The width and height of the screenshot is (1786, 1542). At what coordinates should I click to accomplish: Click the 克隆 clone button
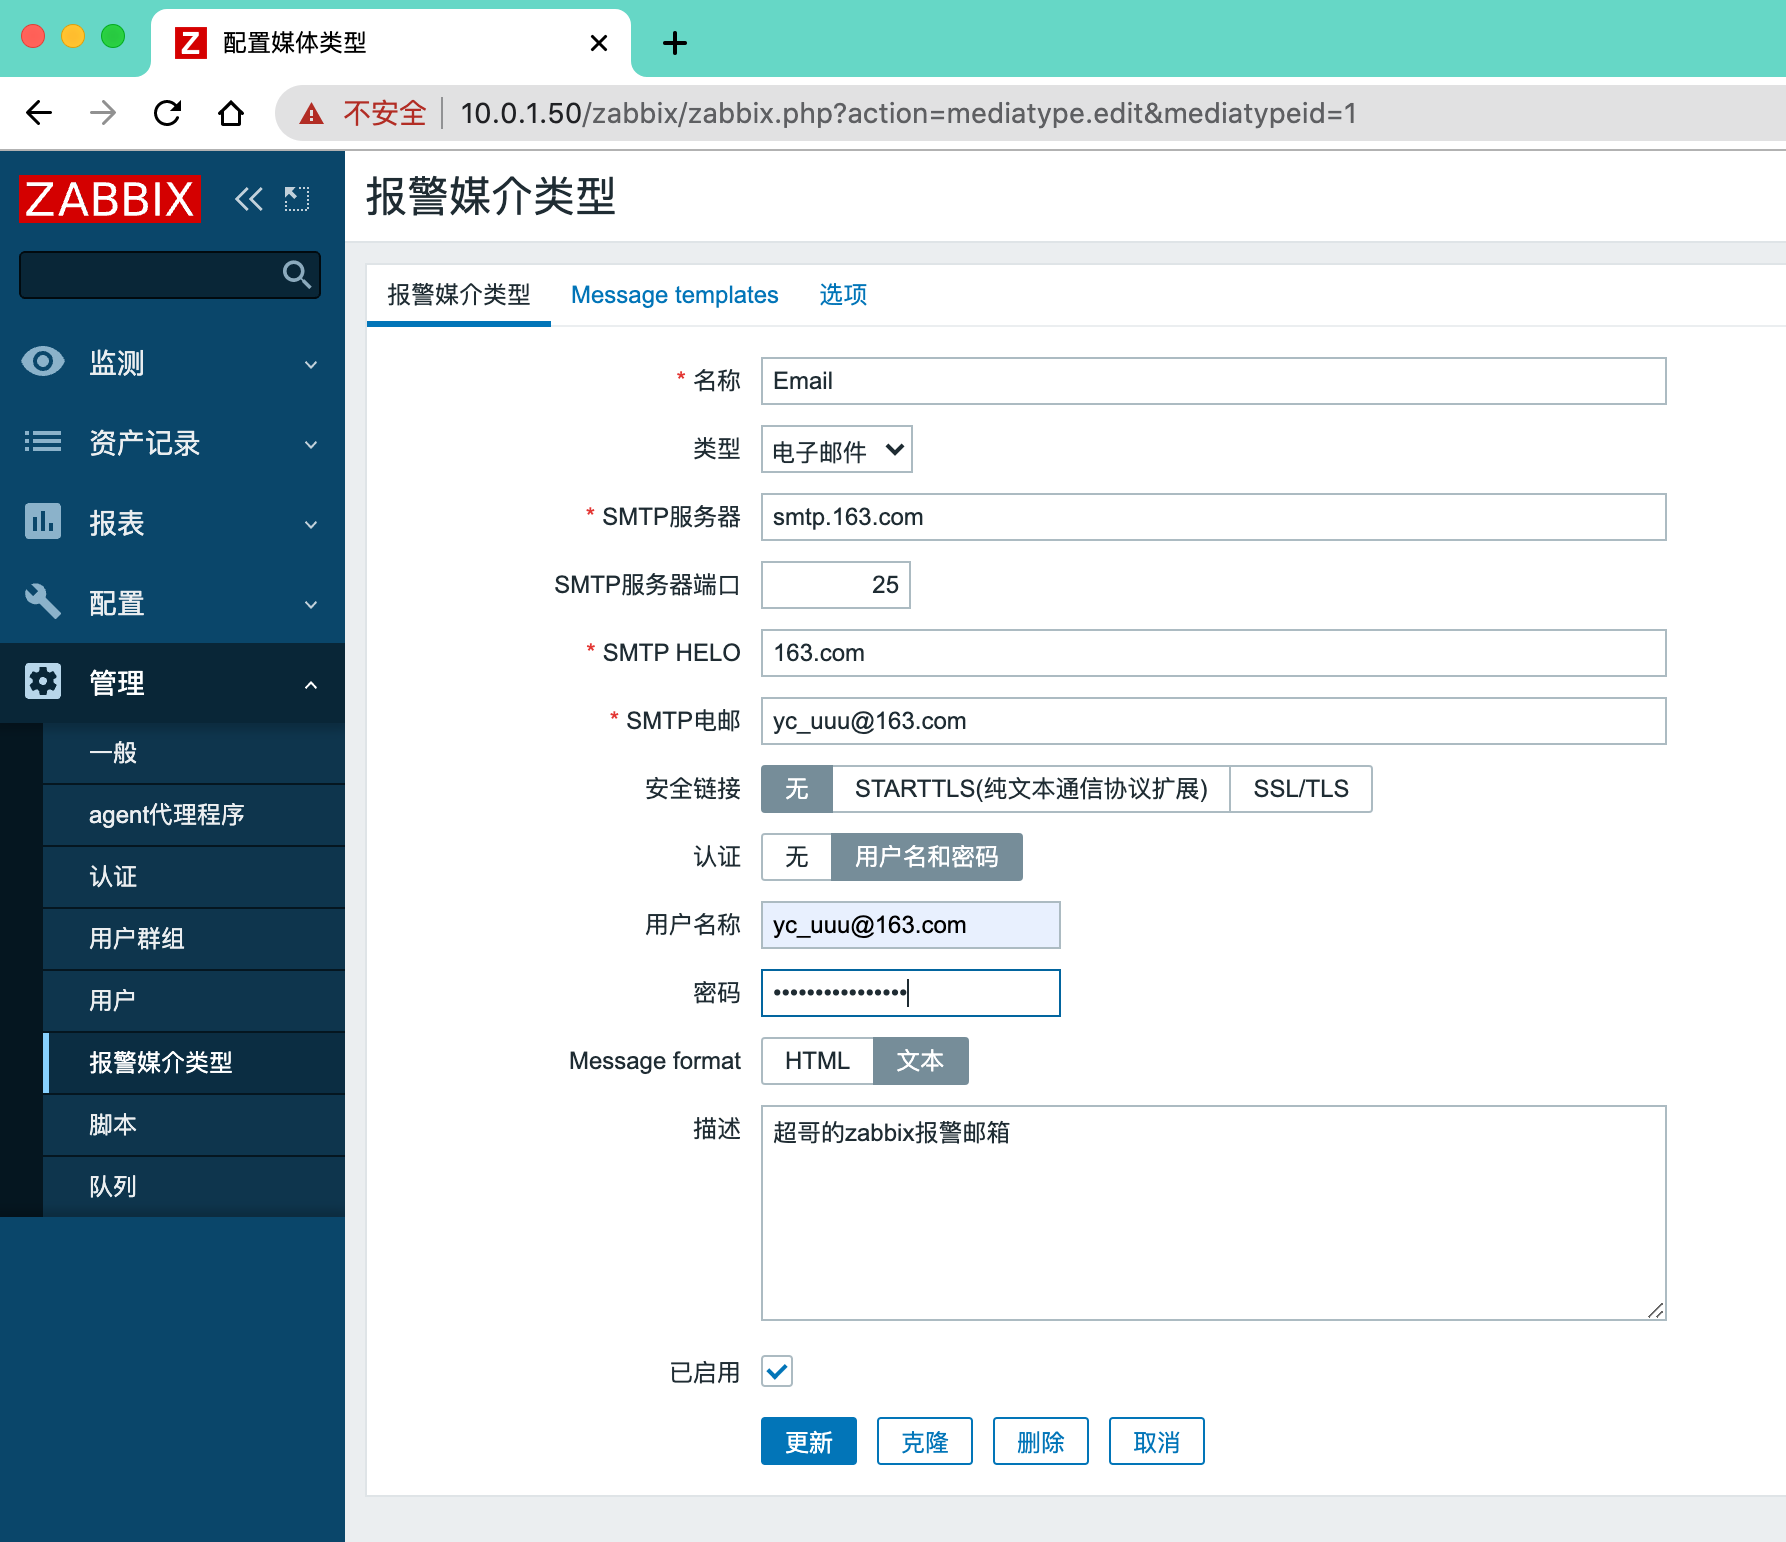924,1441
